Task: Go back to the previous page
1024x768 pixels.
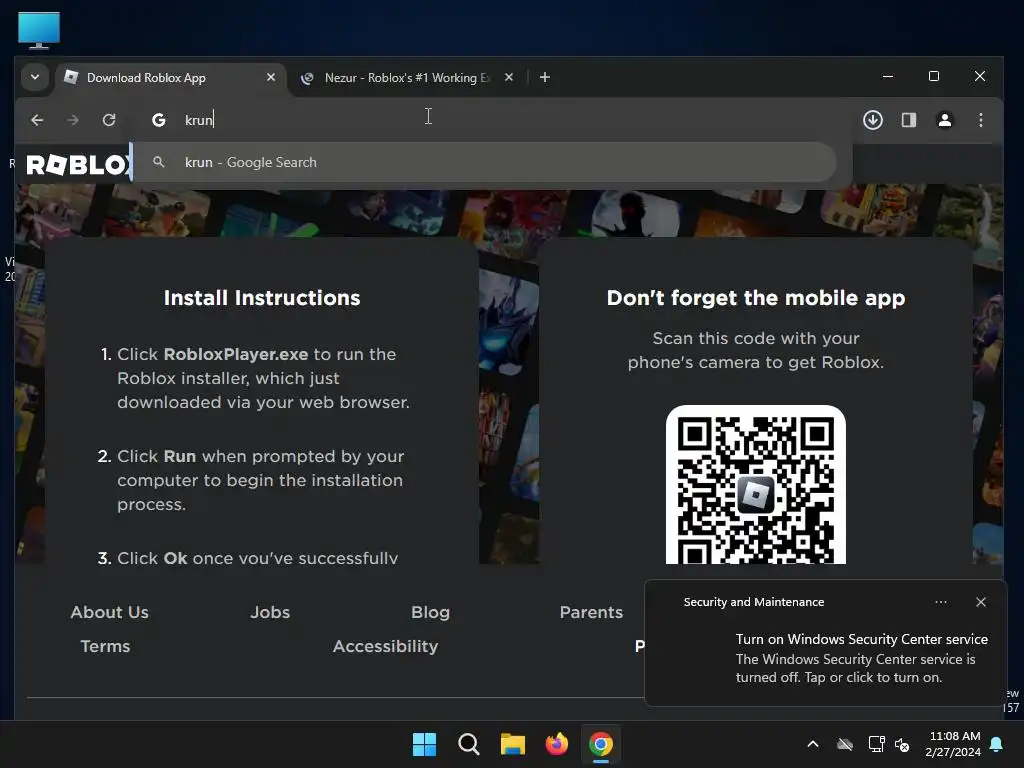Action: tap(37, 120)
